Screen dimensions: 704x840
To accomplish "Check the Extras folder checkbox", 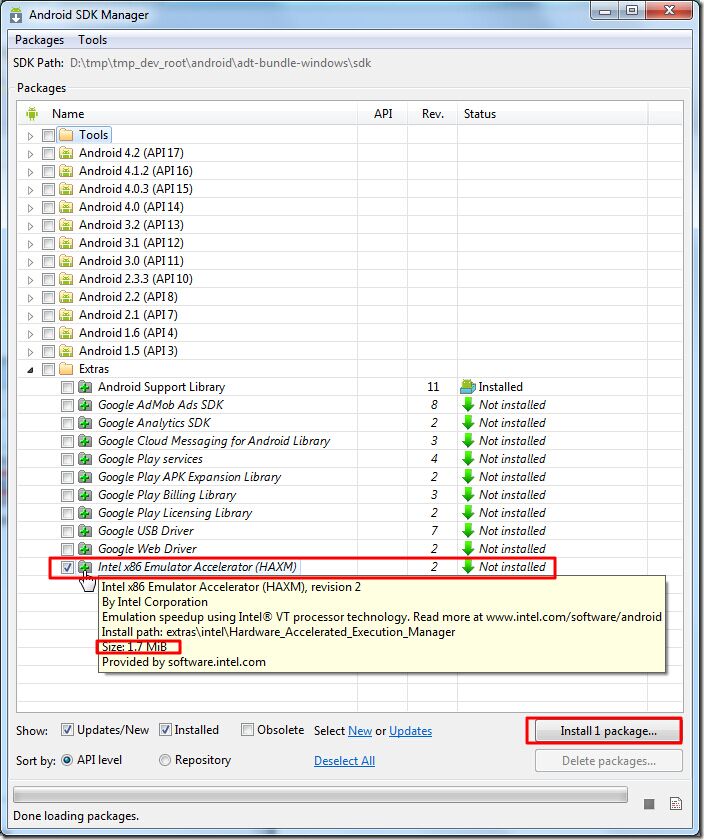I will [48, 369].
